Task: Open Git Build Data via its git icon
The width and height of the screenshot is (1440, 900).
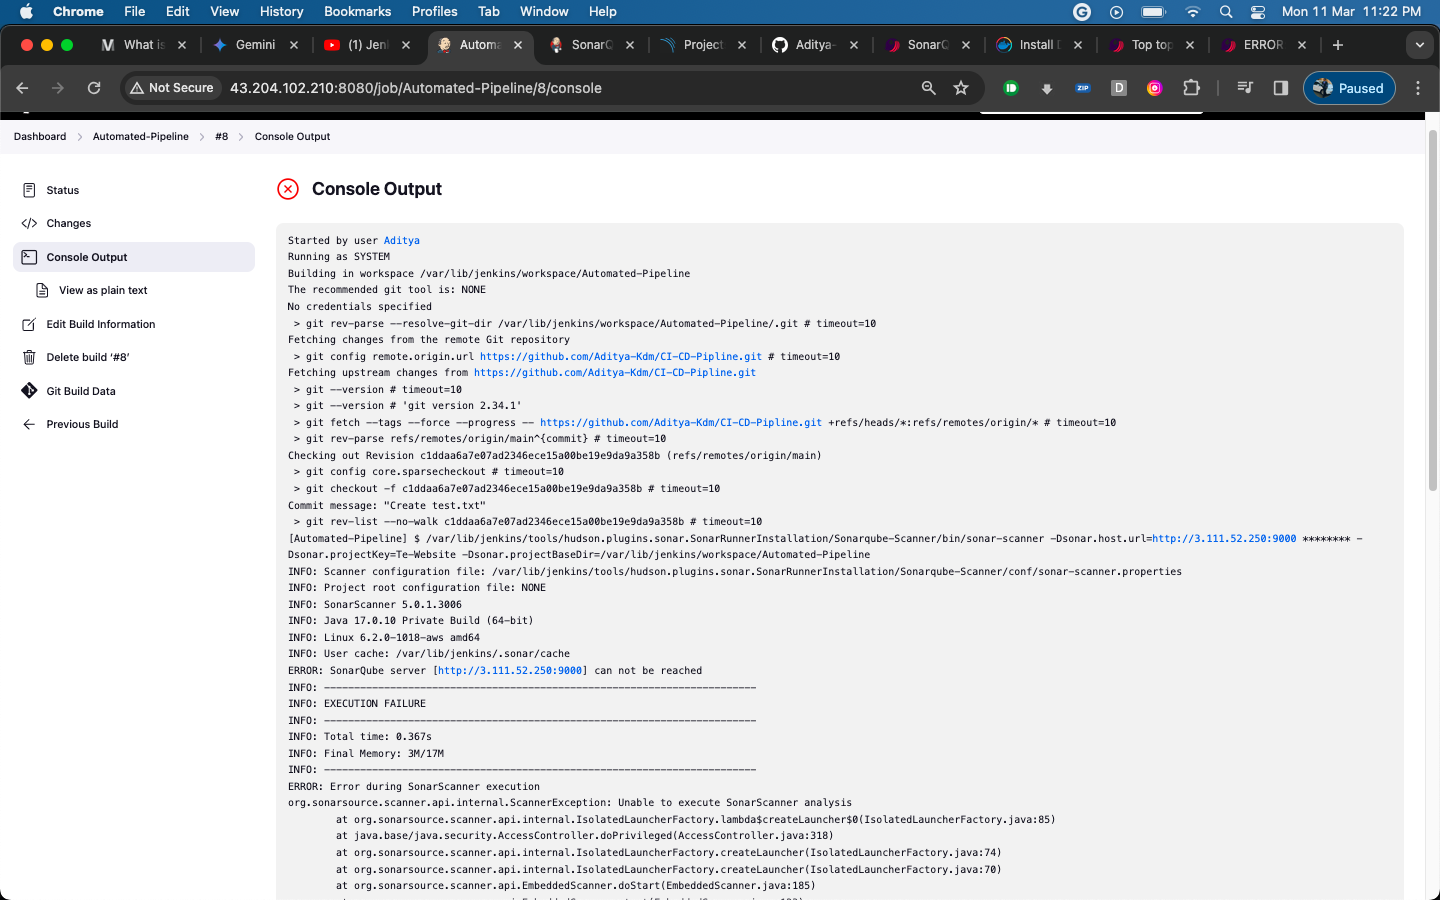Action: [29, 391]
